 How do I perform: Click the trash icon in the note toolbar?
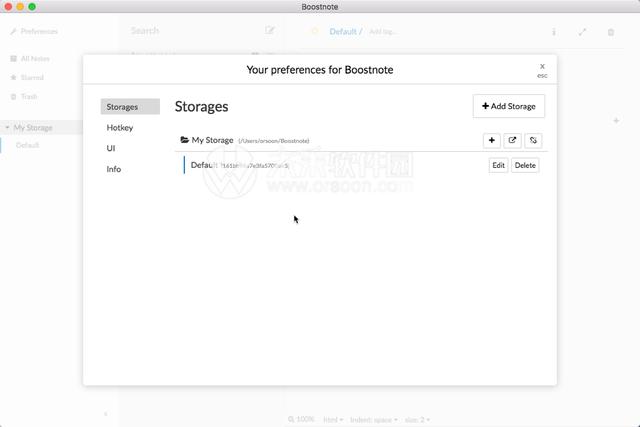point(611,32)
